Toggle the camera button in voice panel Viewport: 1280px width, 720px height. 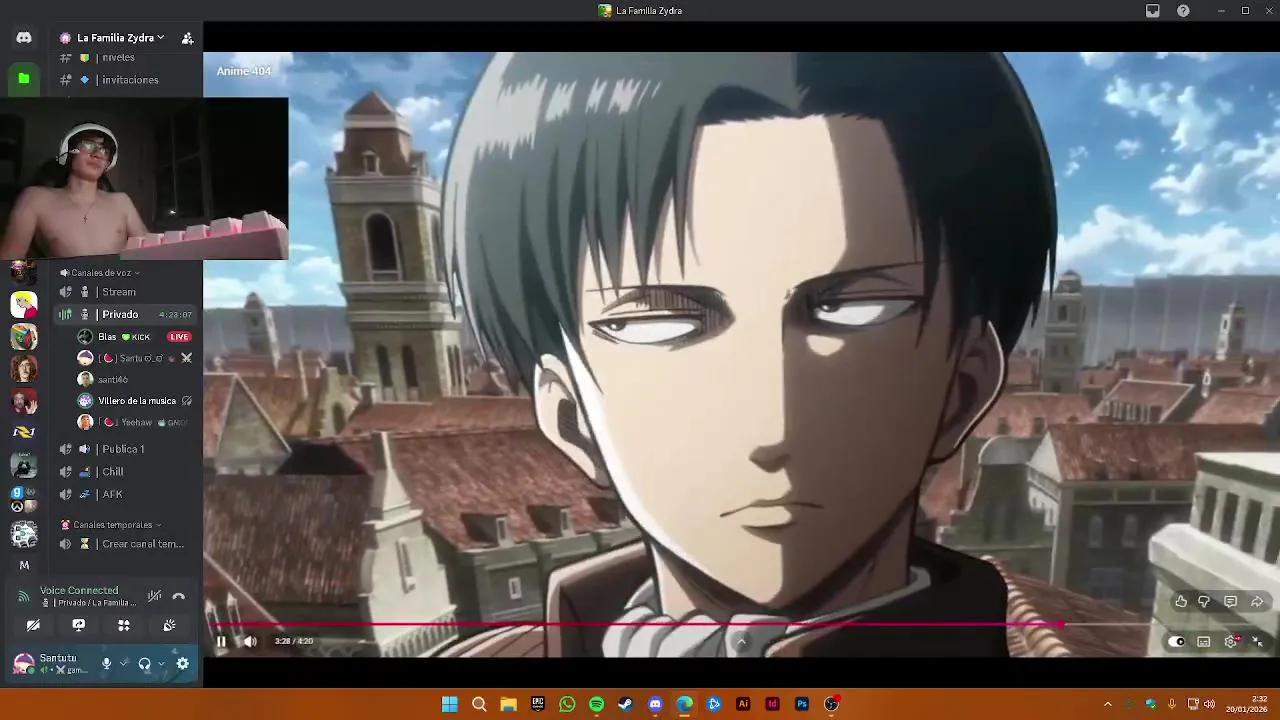point(33,625)
